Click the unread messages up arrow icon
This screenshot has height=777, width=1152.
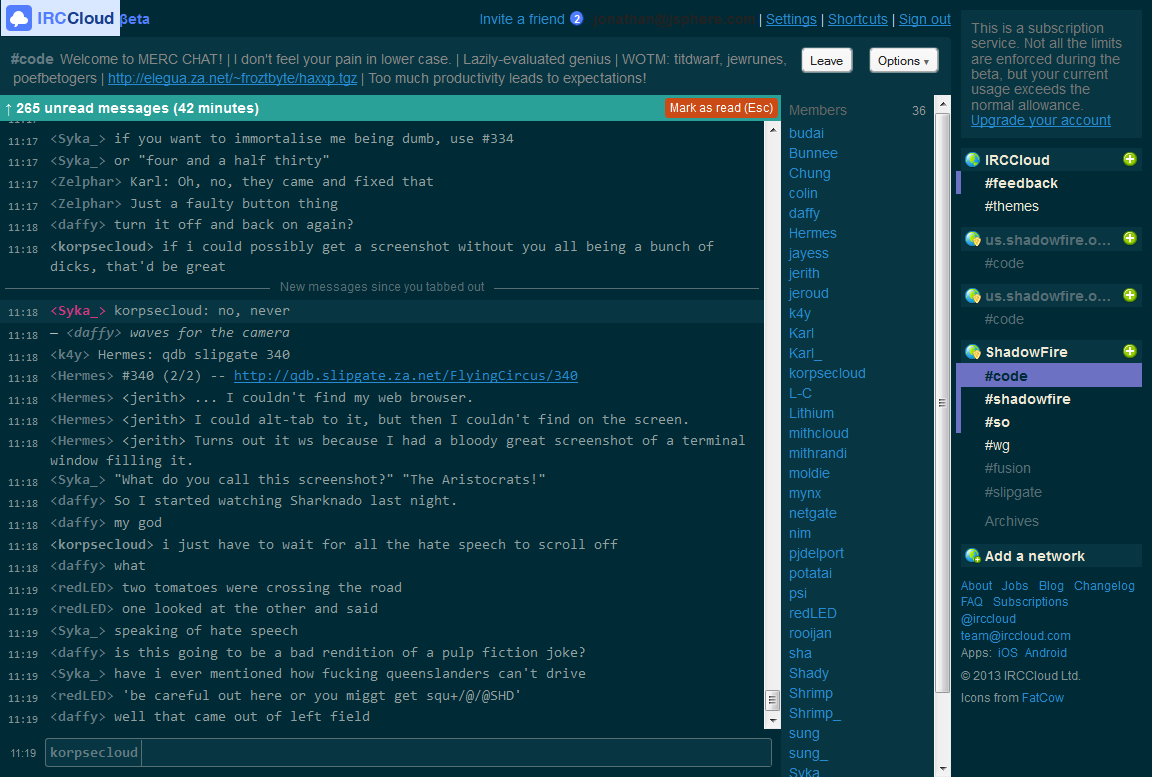(10, 108)
